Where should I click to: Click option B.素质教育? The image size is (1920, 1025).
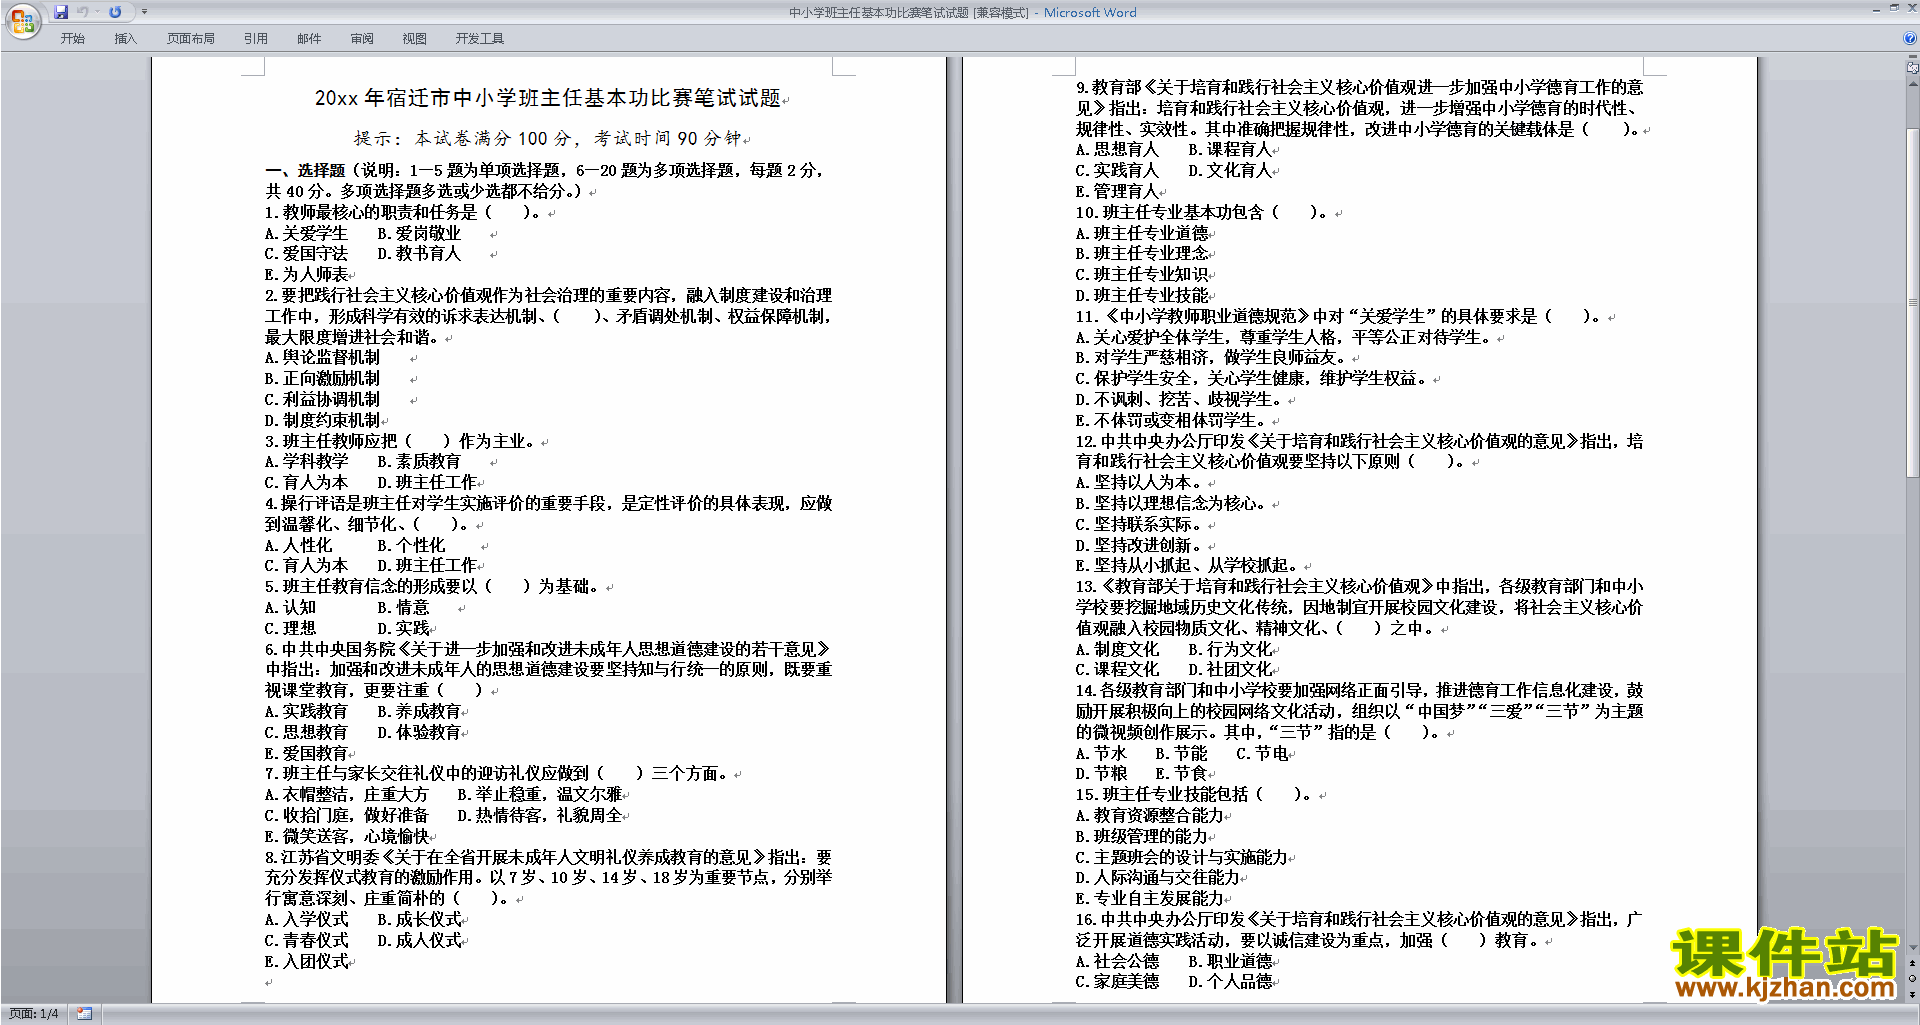[x=419, y=461]
